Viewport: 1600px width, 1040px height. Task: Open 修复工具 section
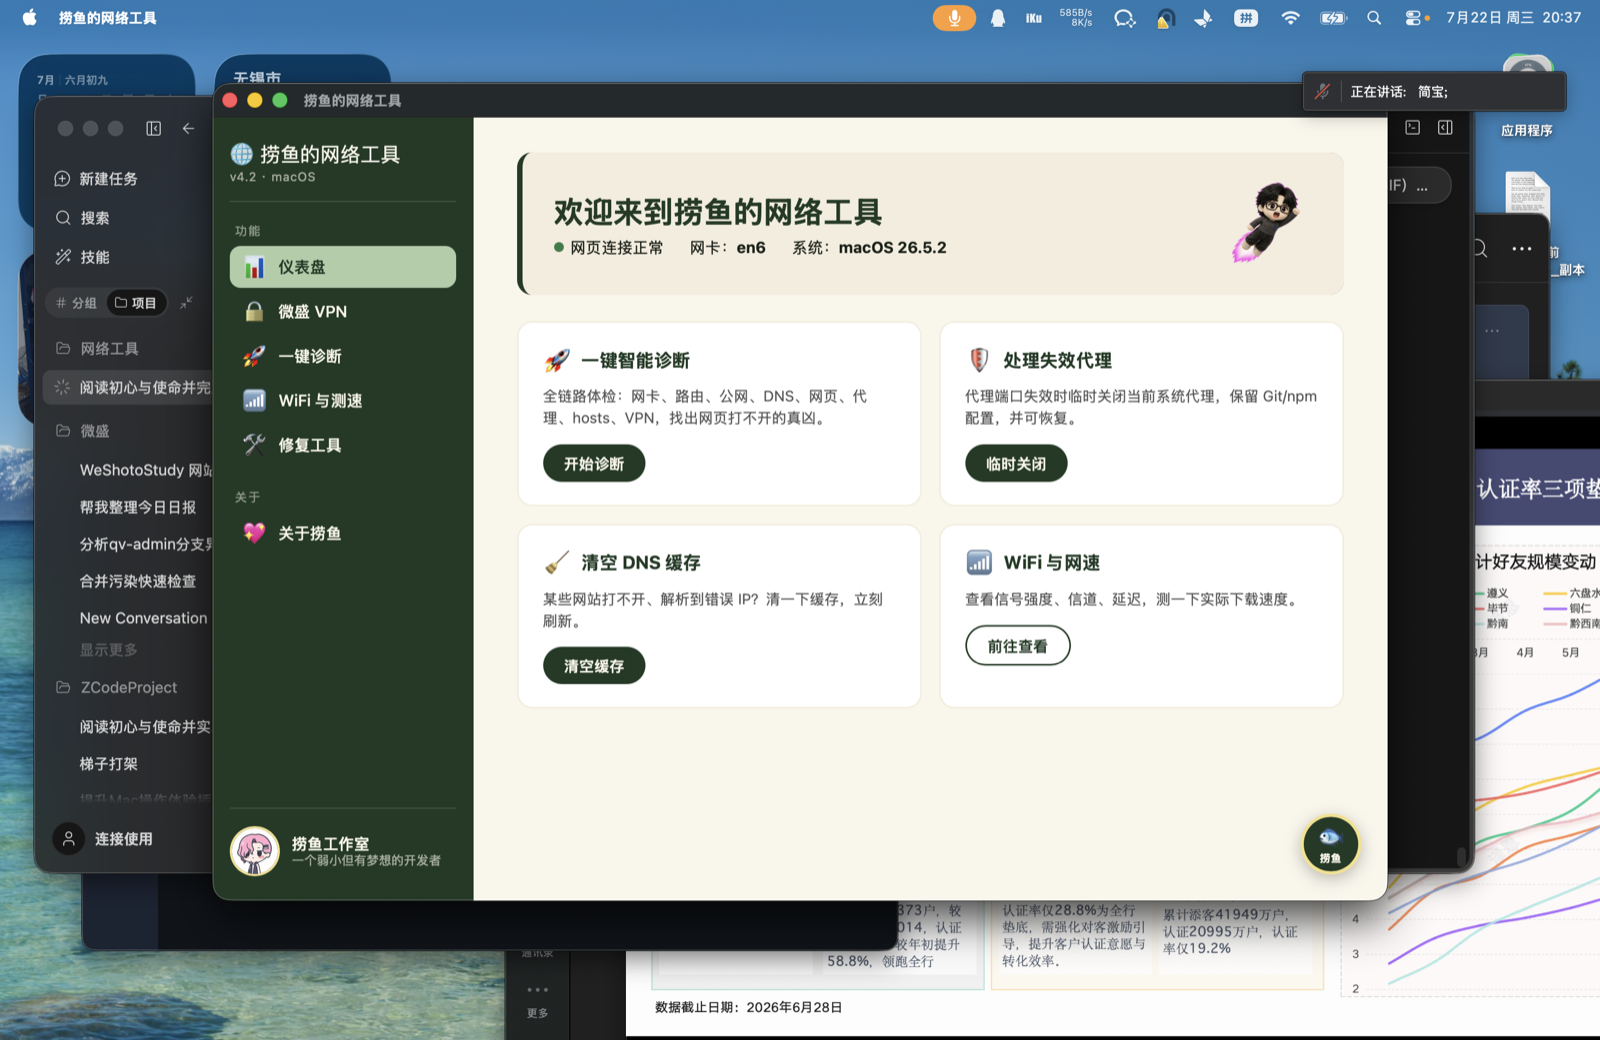[x=343, y=445]
